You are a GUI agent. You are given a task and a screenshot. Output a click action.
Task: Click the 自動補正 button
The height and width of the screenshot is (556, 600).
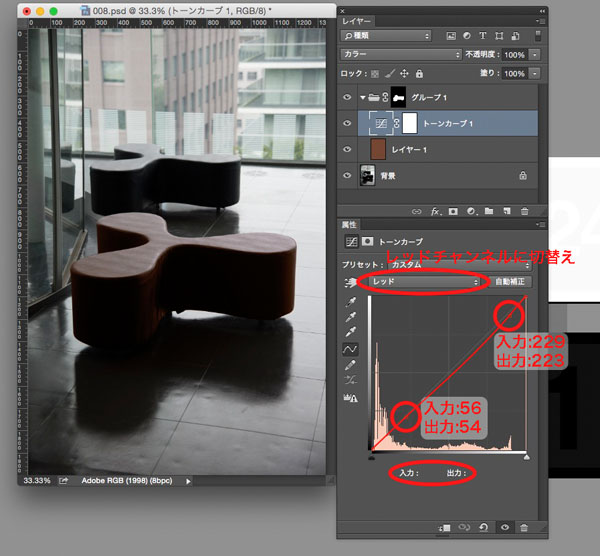coord(511,282)
